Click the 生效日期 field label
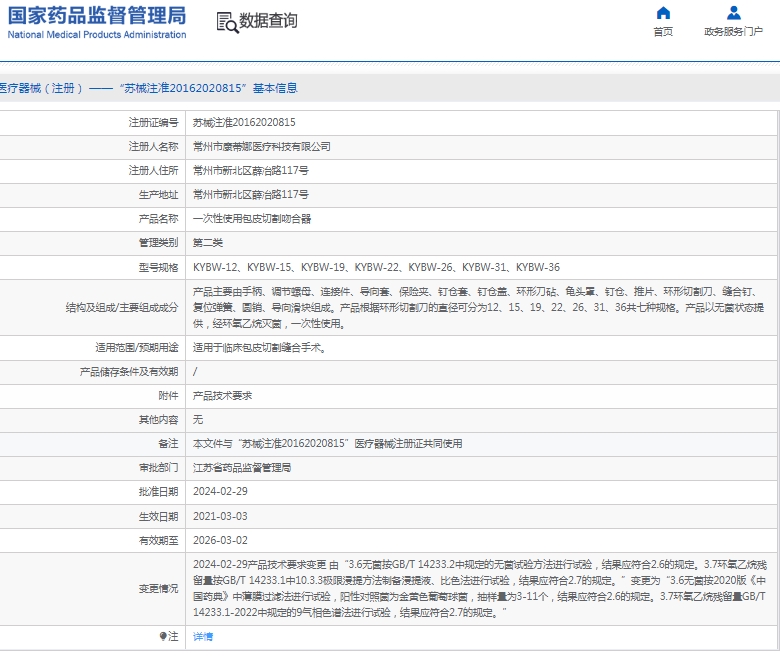The image size is (780, 657). click(158, 516)
